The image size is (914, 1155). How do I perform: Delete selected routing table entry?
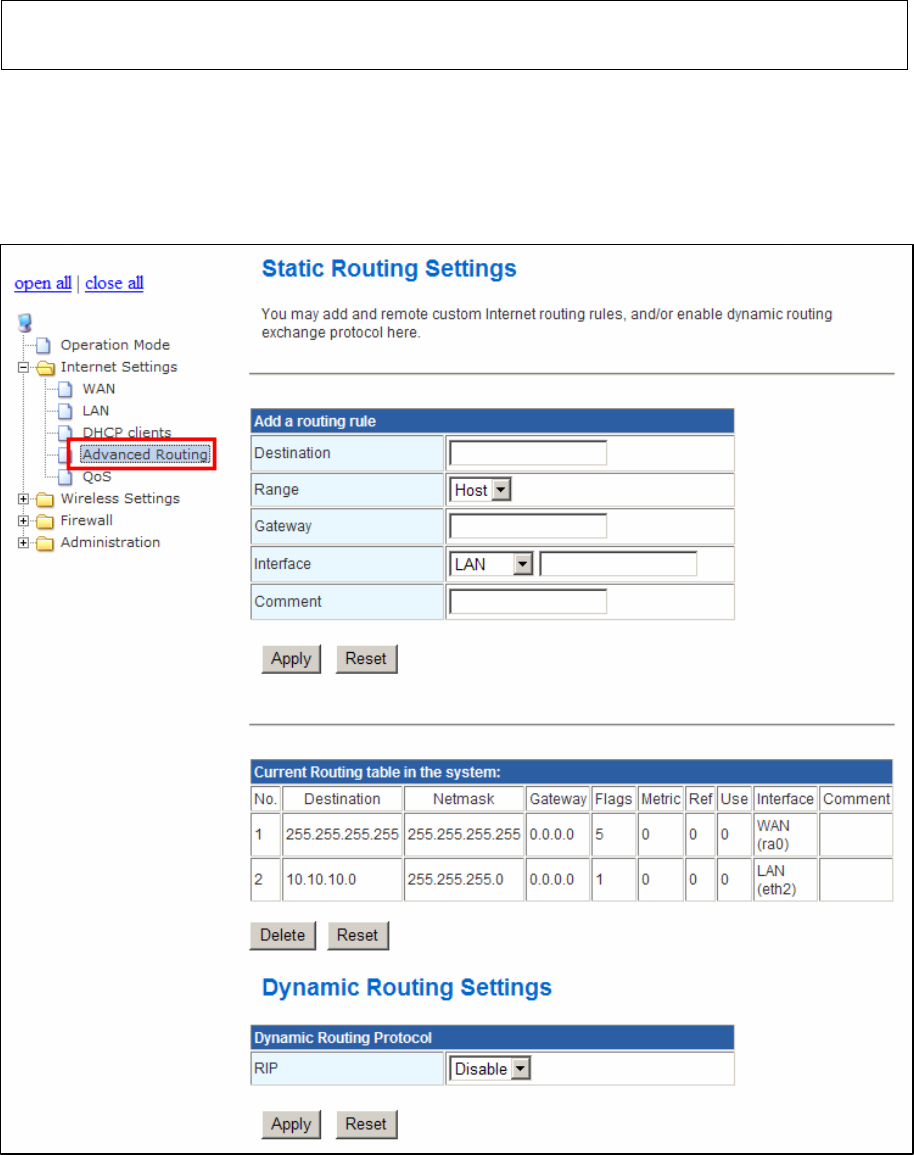pyautogui.click(x=283, y=935)
